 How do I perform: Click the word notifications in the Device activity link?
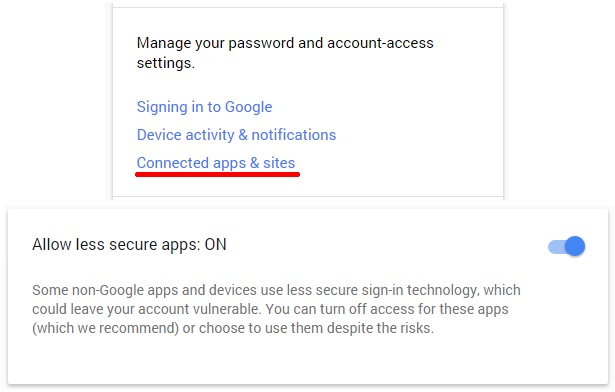coord(294,135)
